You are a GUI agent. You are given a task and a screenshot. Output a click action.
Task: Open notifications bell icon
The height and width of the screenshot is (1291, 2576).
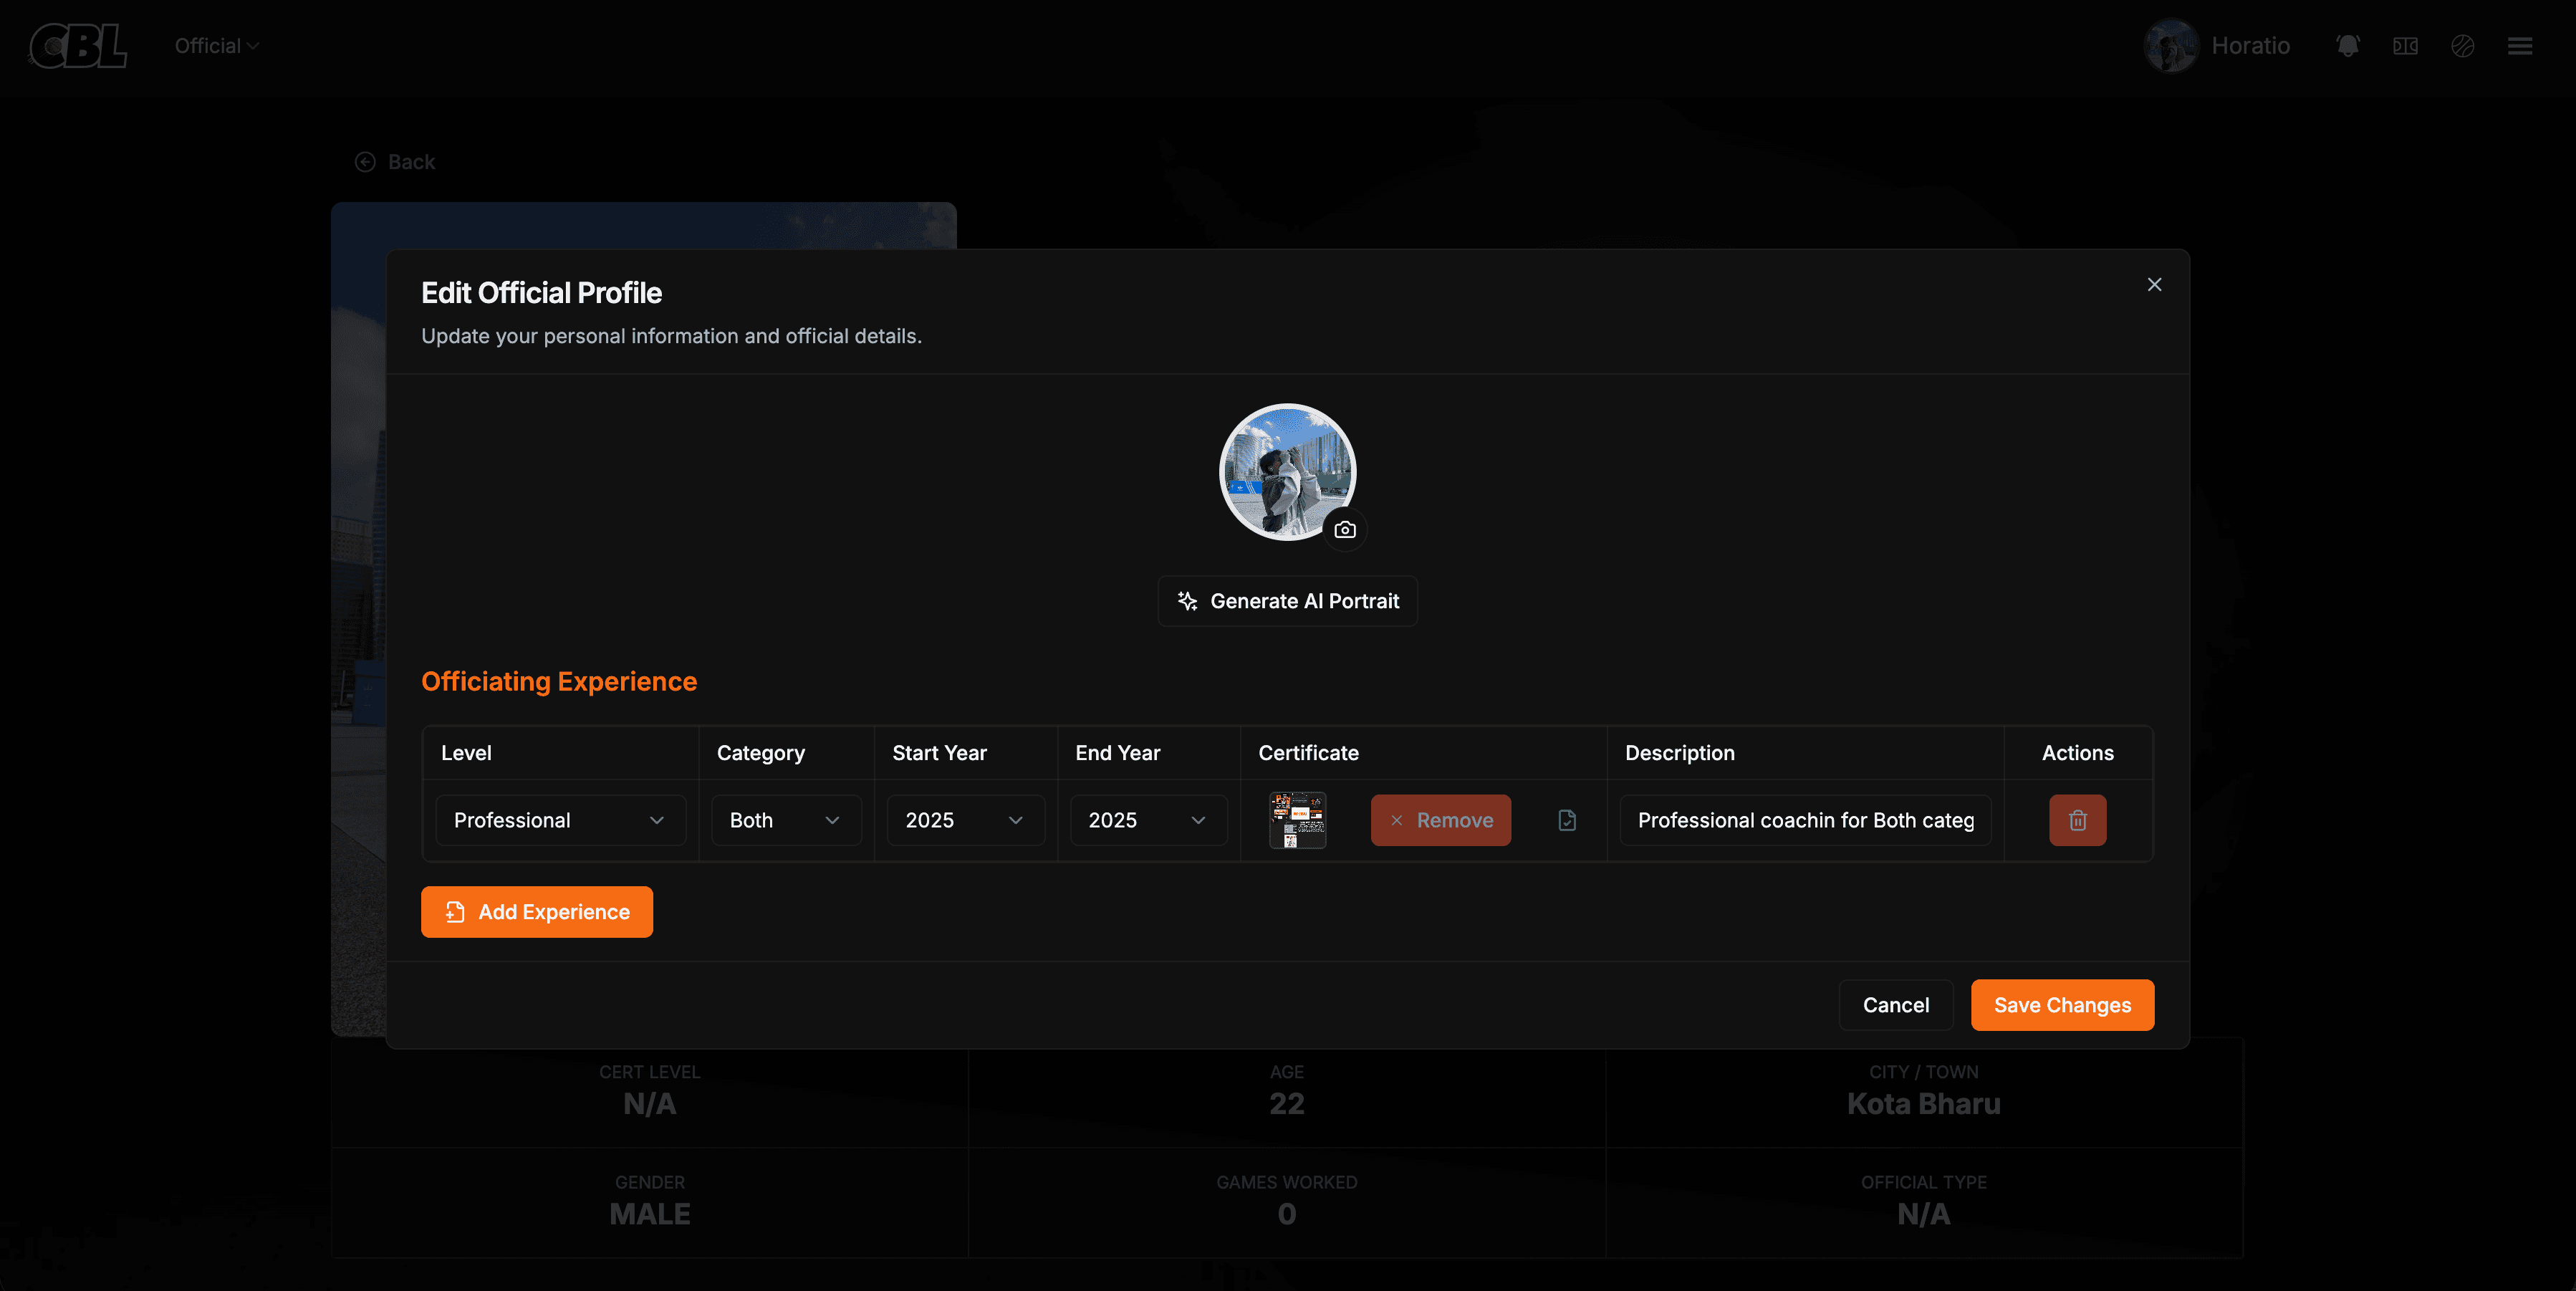tap(2347, 46)
